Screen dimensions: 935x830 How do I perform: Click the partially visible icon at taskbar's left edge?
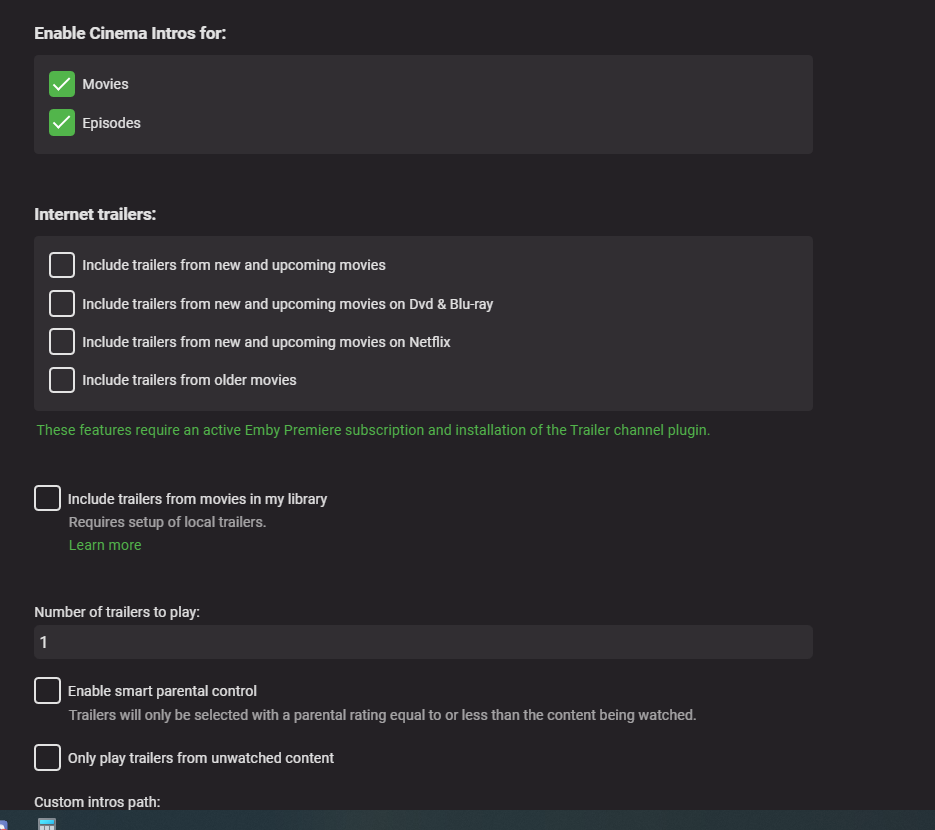click(x=3, y=824)
